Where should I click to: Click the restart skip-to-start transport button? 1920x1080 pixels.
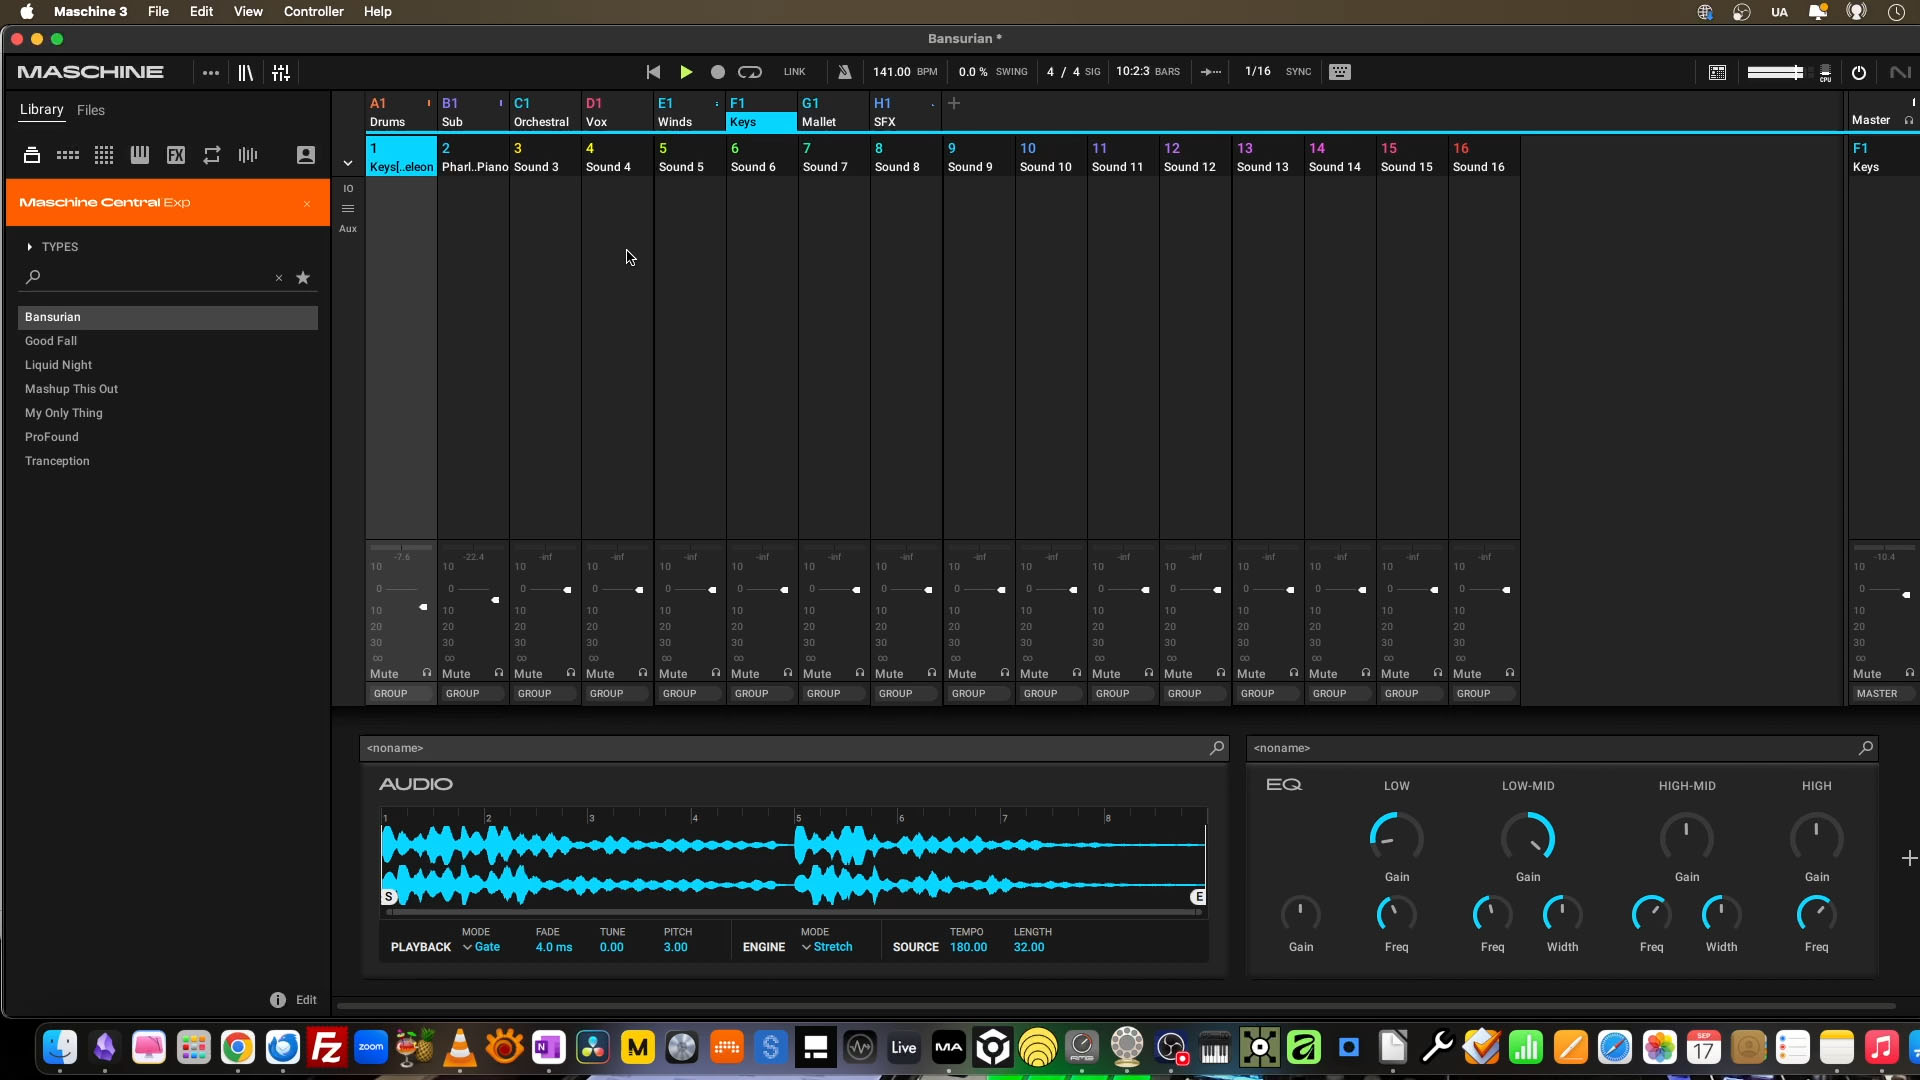click(653, 72)
